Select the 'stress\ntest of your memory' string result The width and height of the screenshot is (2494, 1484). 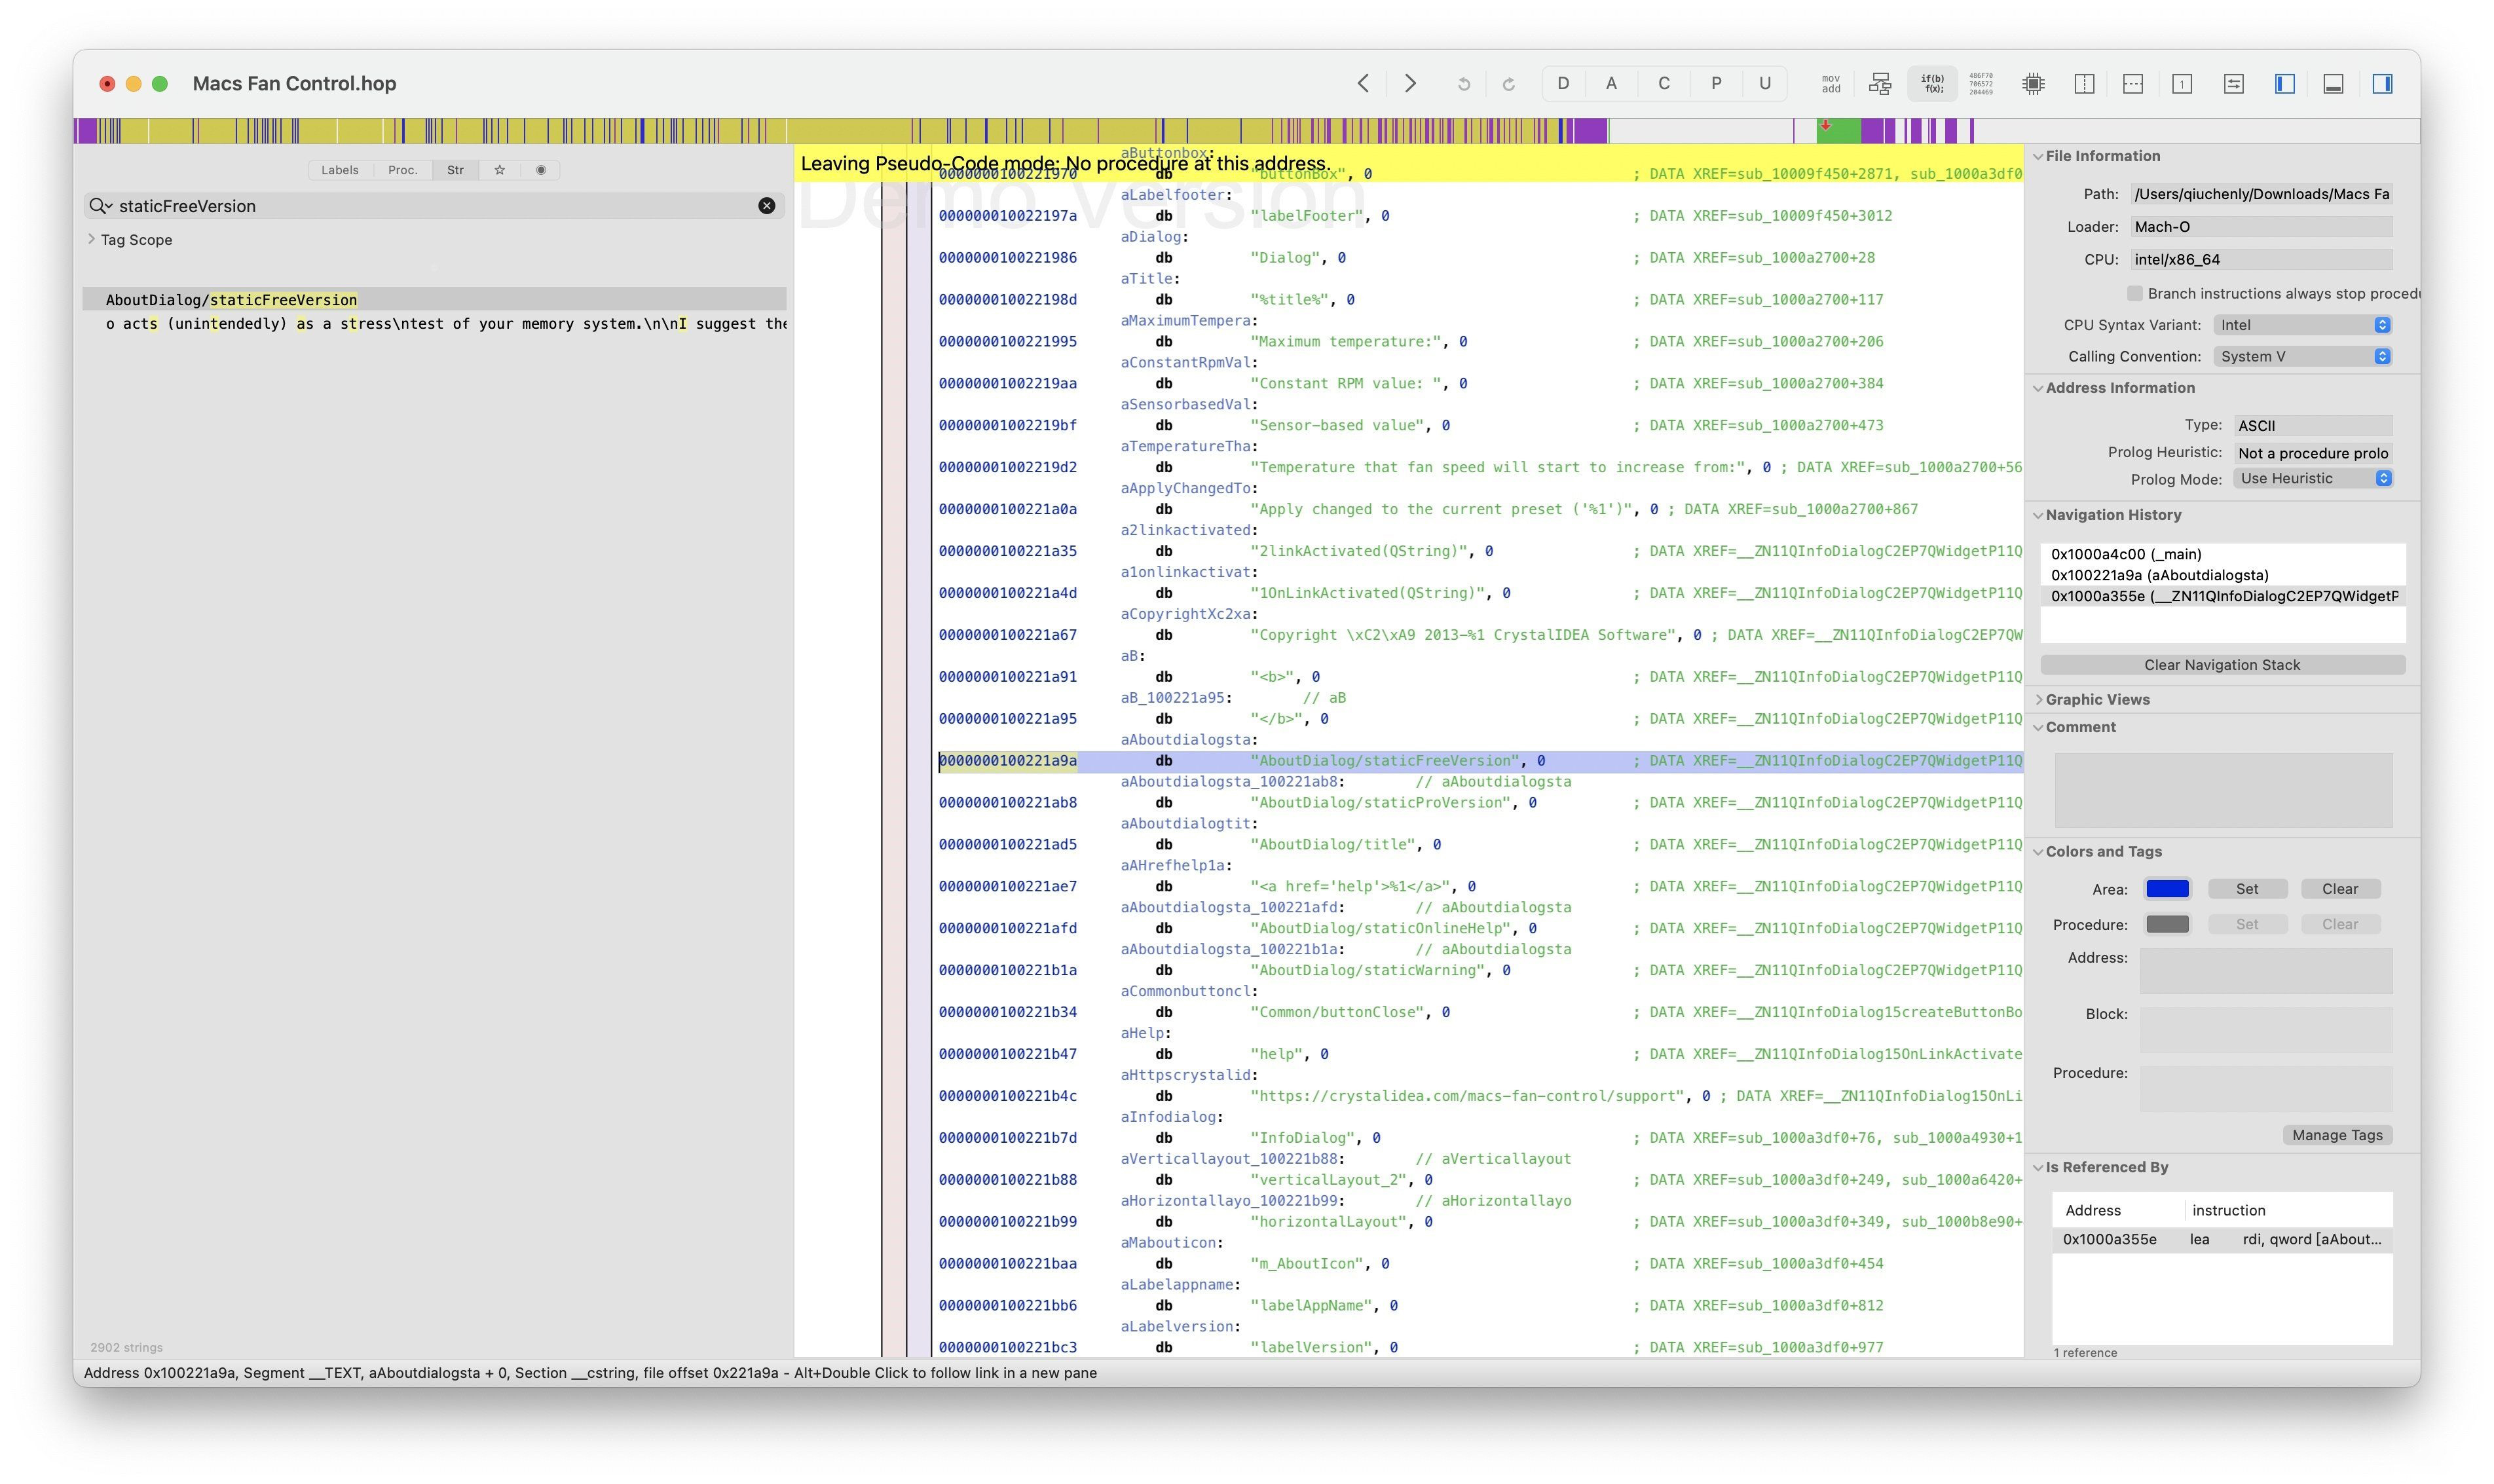[434, 324]
